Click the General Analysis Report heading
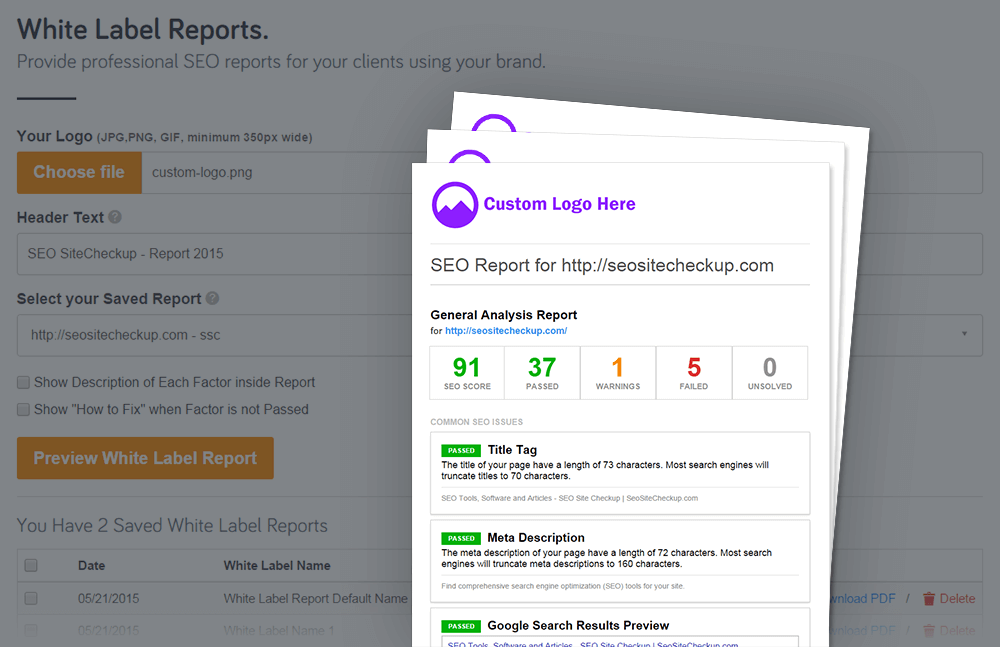The image size is (1000, 647). coord(503,315)
